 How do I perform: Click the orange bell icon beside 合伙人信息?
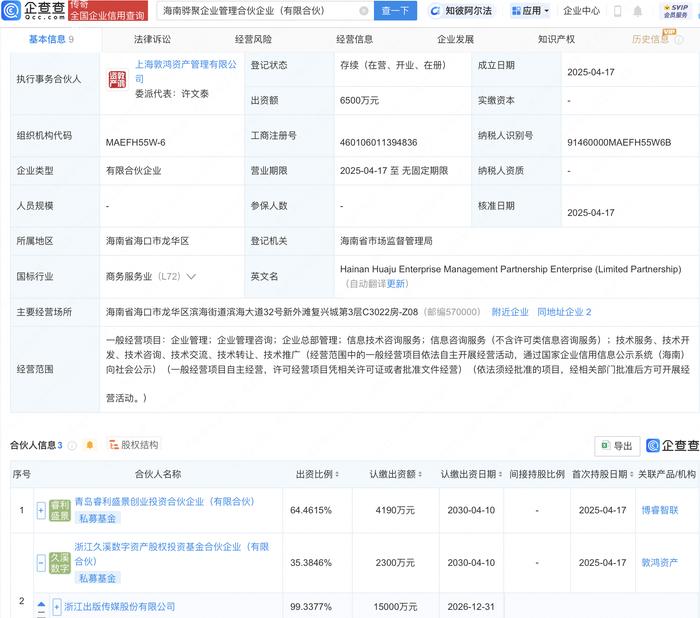(90, 445)
